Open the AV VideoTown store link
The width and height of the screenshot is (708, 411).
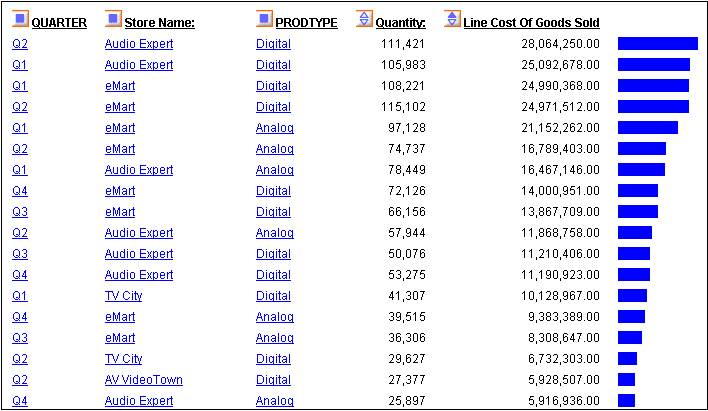click(x=143, y=380)
